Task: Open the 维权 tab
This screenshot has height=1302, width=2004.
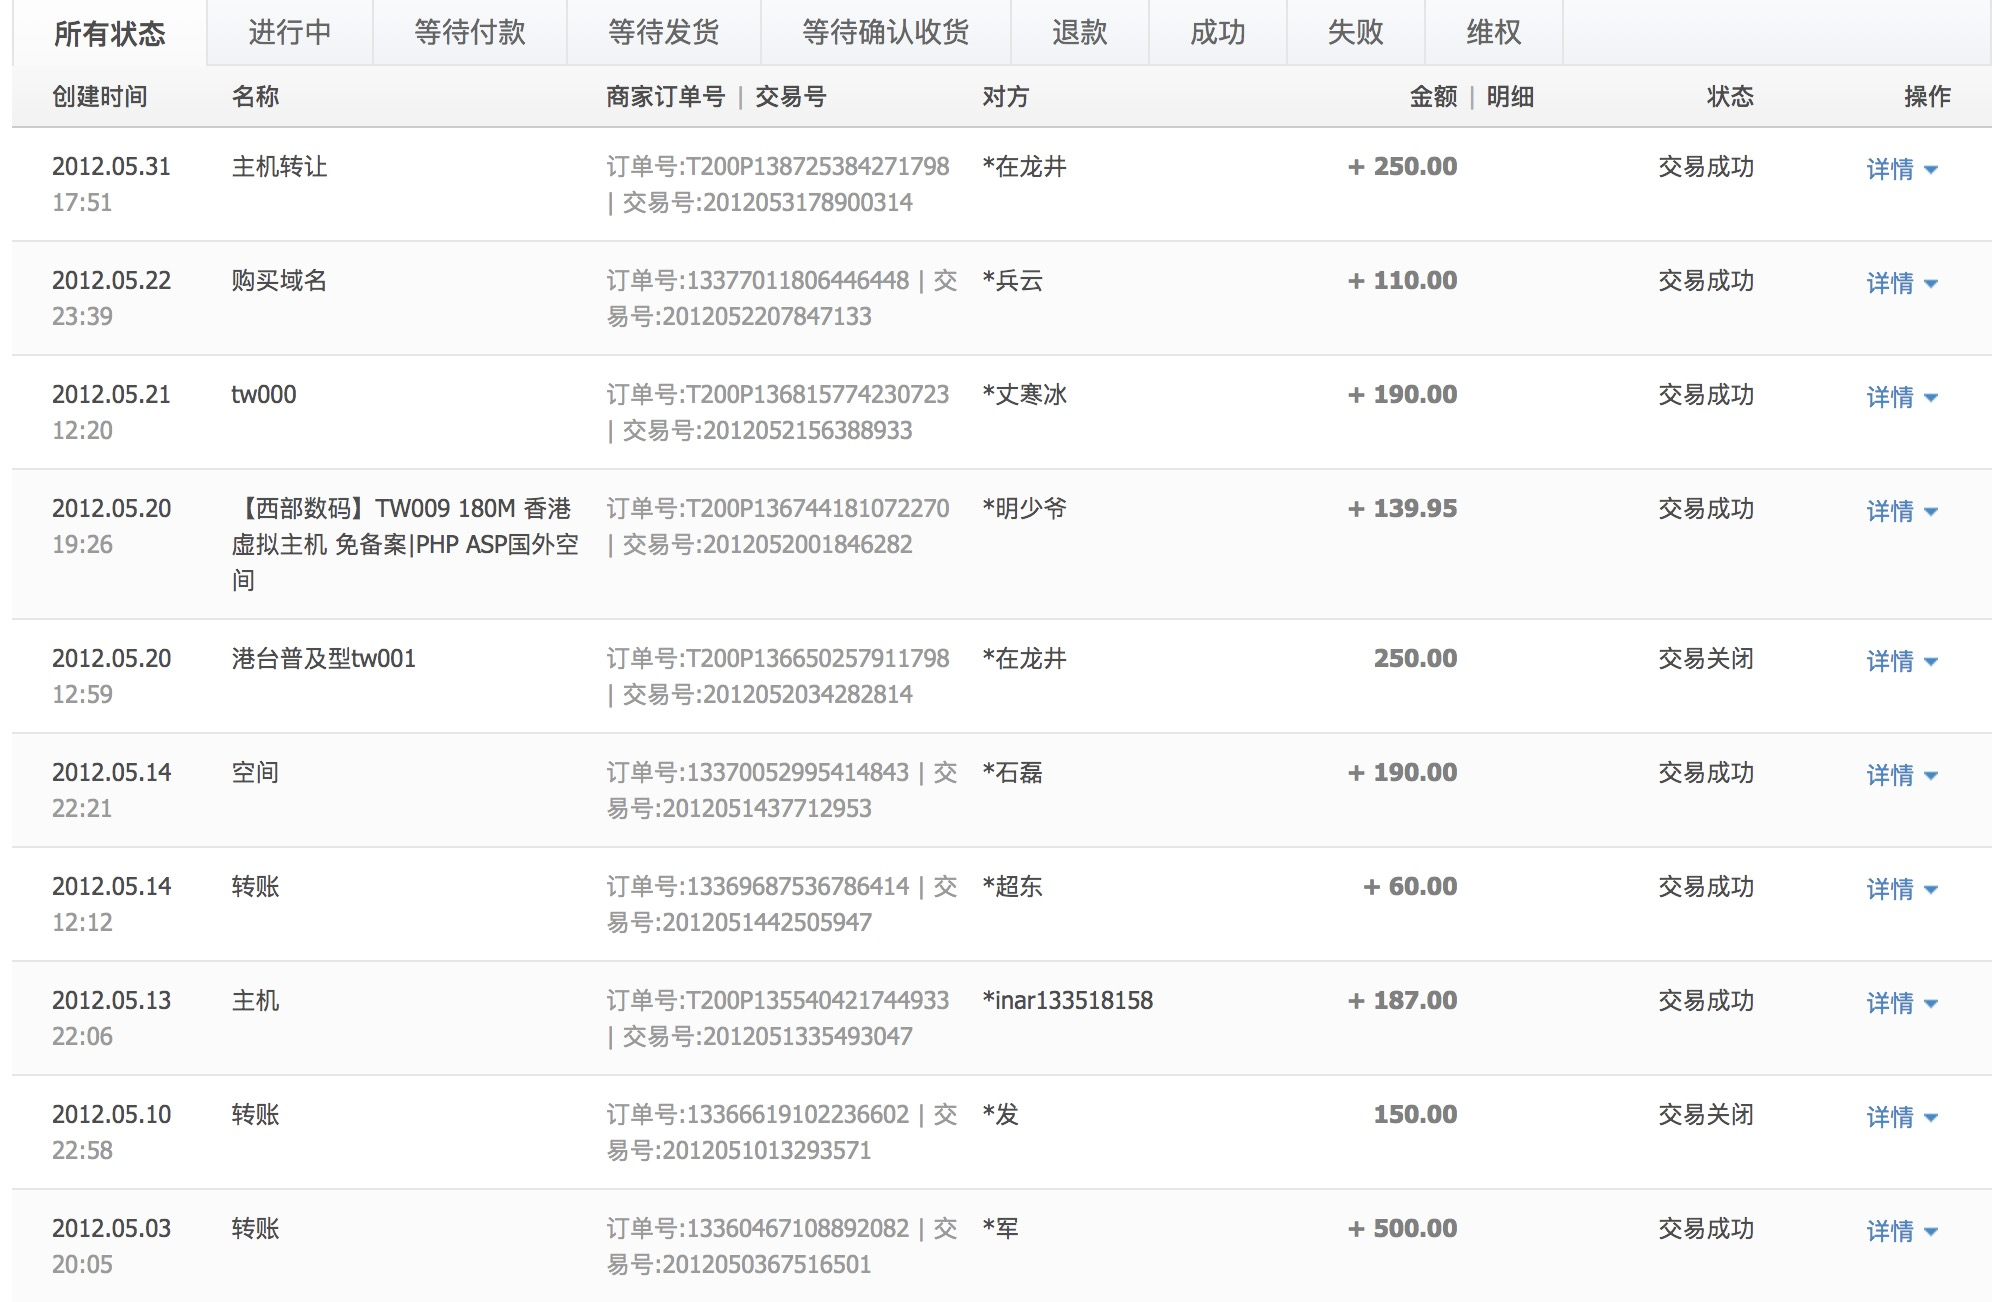Action: coord(1493,33)
